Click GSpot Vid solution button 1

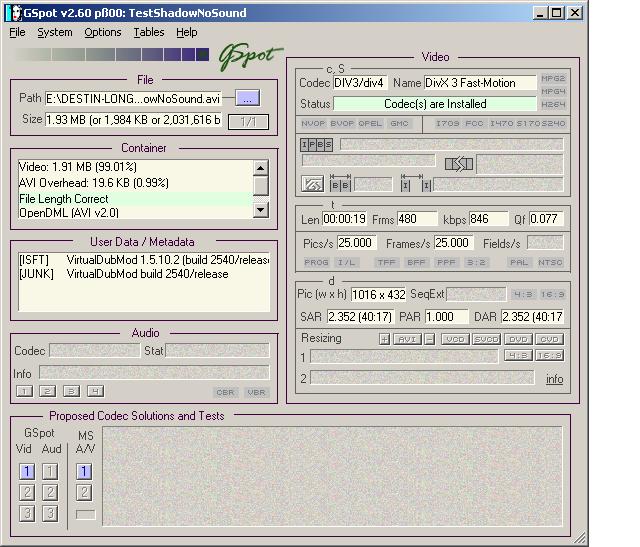(27, 471)
